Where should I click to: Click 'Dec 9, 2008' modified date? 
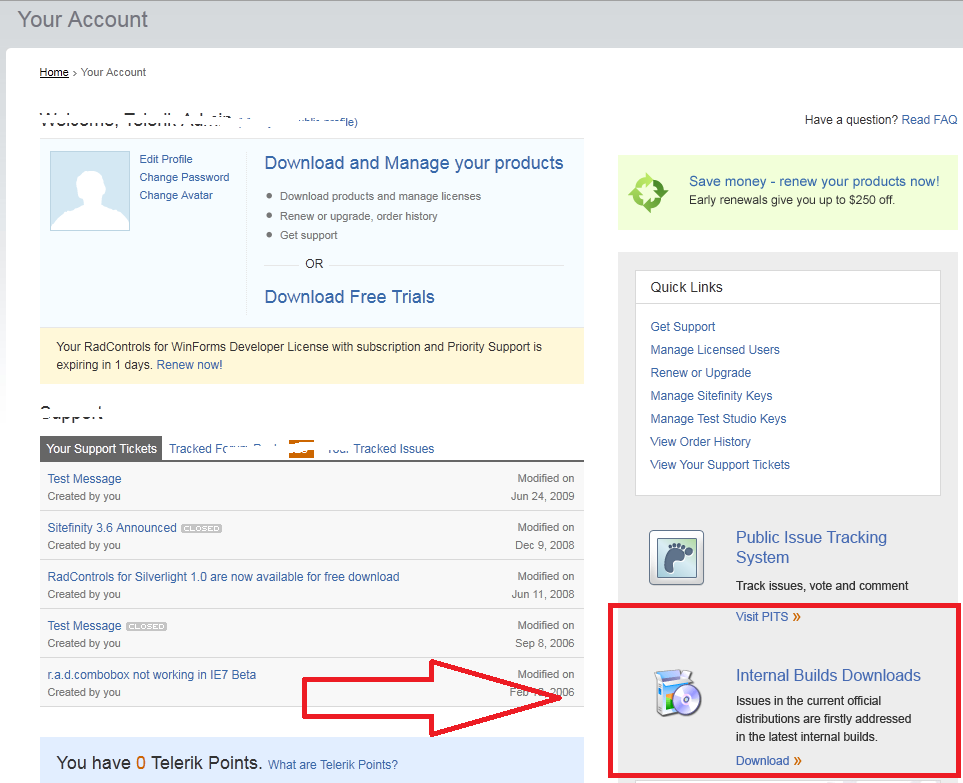545,545
